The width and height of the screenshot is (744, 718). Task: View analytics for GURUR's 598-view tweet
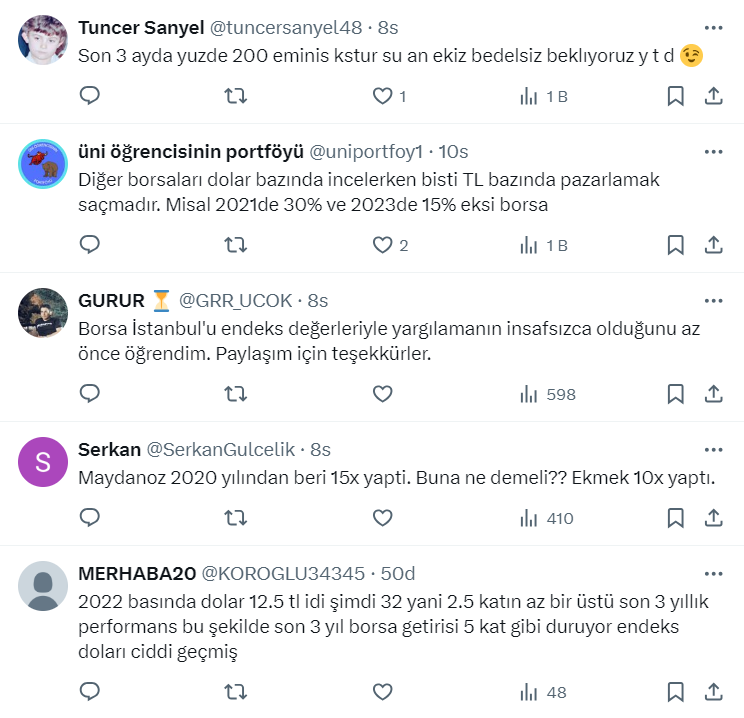(x=548, y=394)
